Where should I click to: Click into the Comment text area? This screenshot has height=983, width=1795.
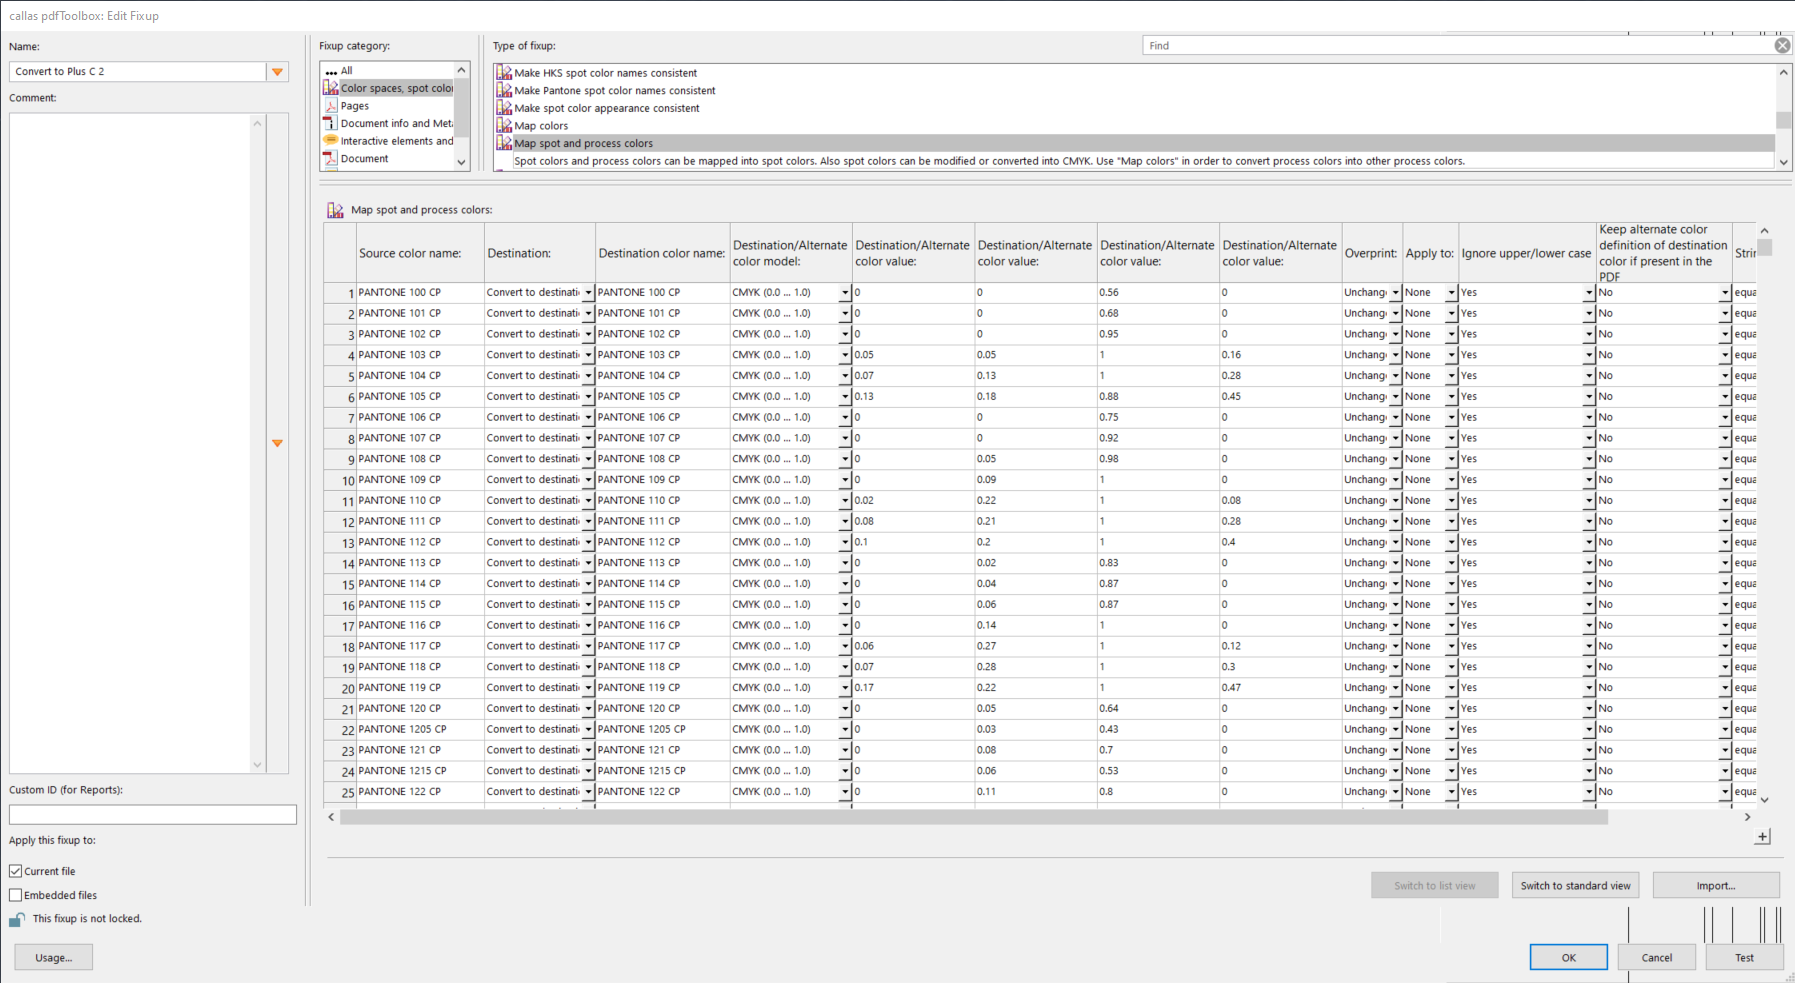point(130,443)
